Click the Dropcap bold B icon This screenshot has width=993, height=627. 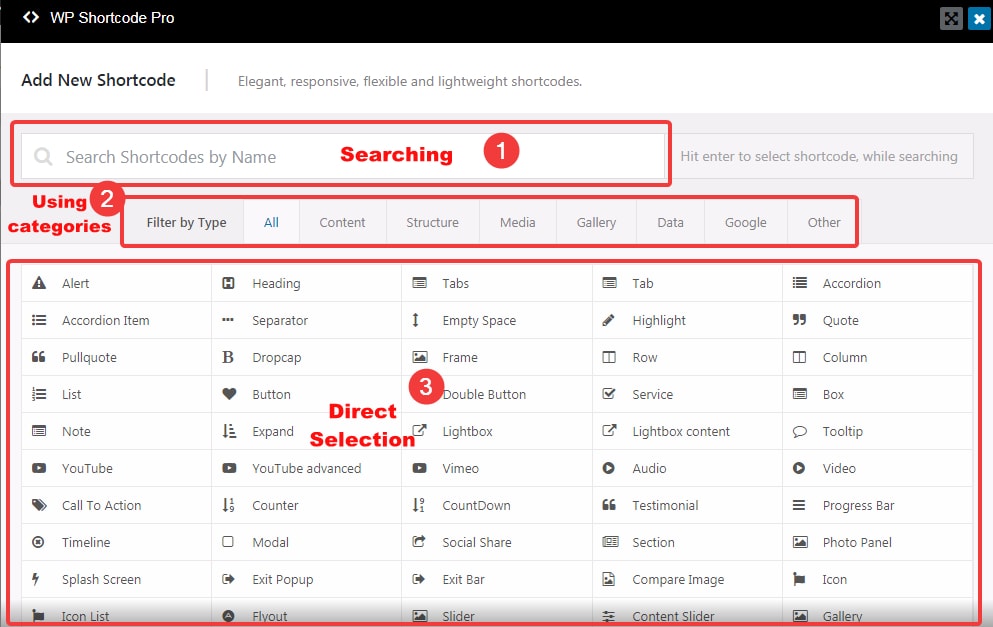pyautogui.click(x=229, y=357)
